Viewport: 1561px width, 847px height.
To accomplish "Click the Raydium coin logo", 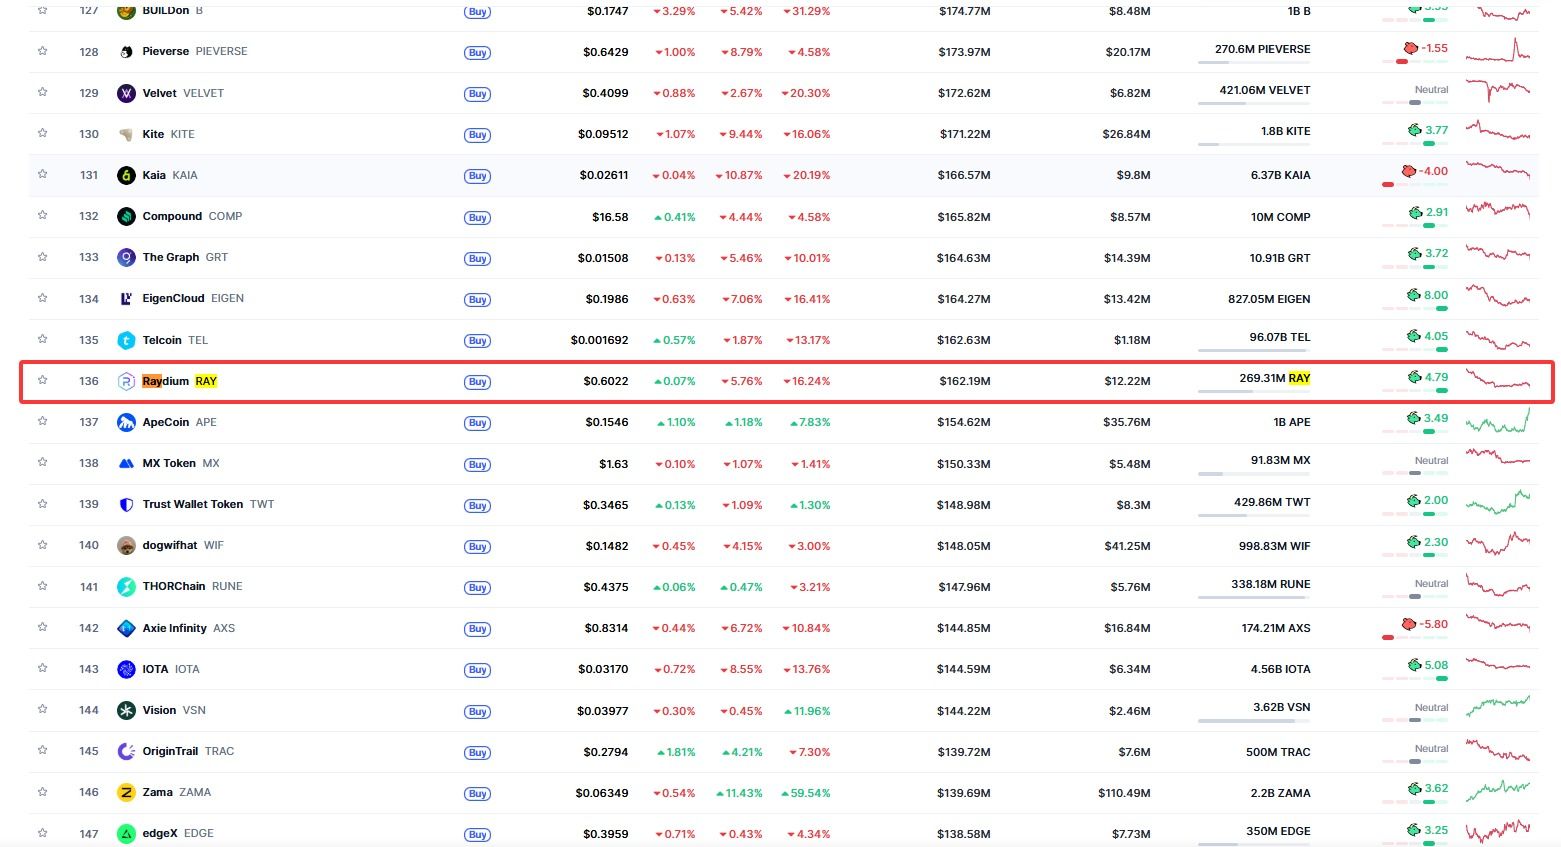I will [x=126, y=381].
